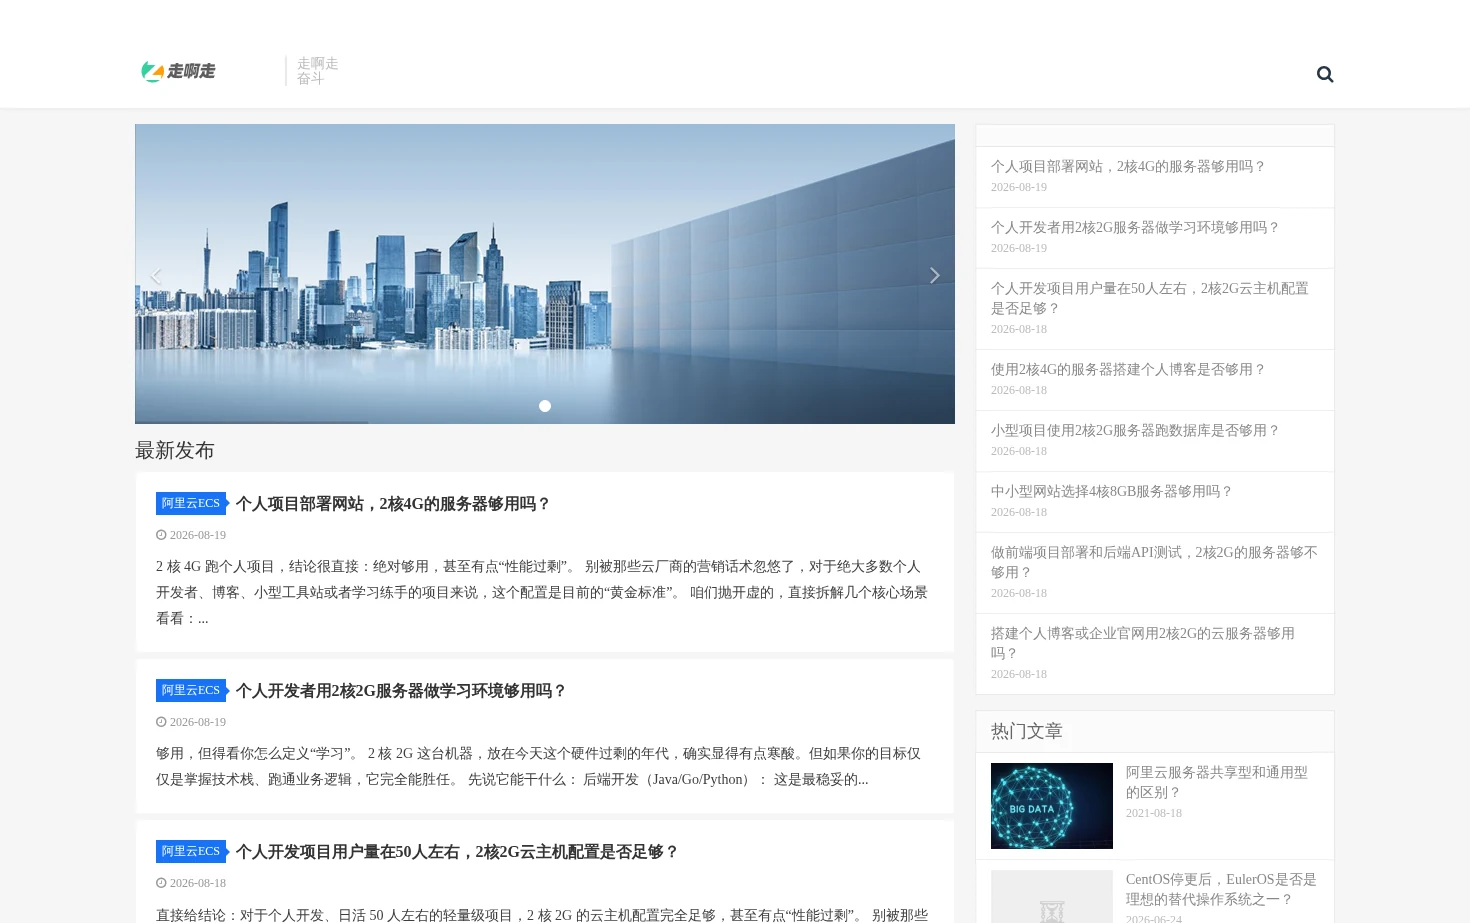Select the carousel pagination dot
This screenshot has width=1470, height=923.
coord(545,406)
